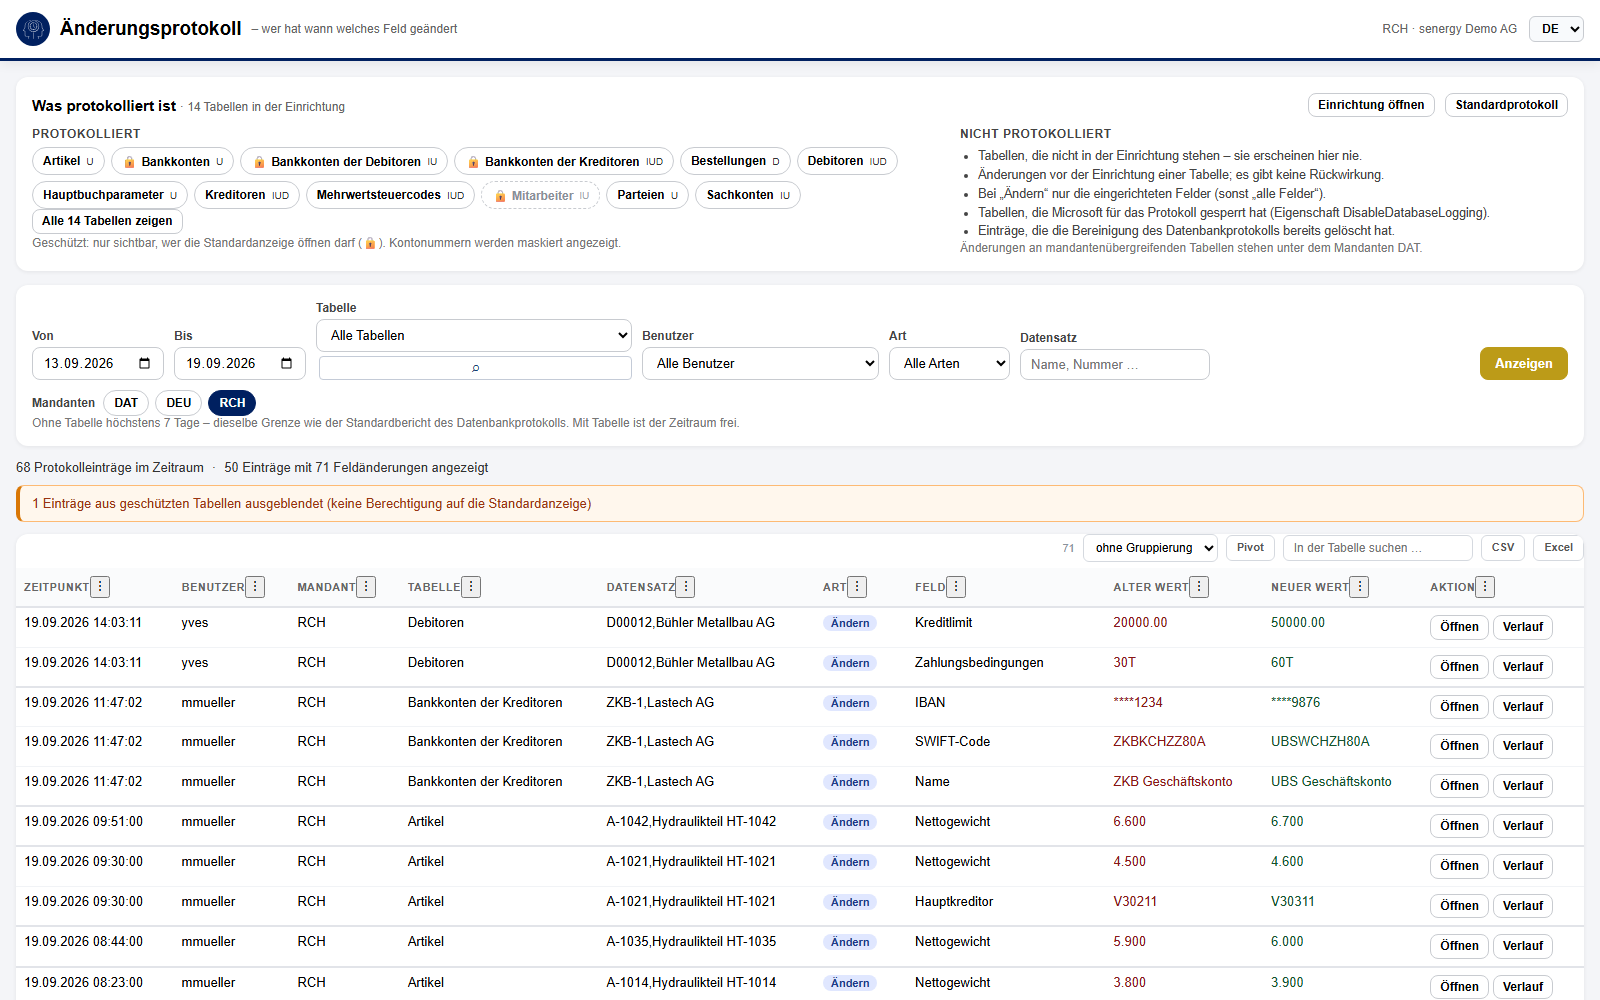Click the Datensatz name or number field
This screenshot has height=1000, width=1600.
pyautogui.click(x=1114, y=364)
